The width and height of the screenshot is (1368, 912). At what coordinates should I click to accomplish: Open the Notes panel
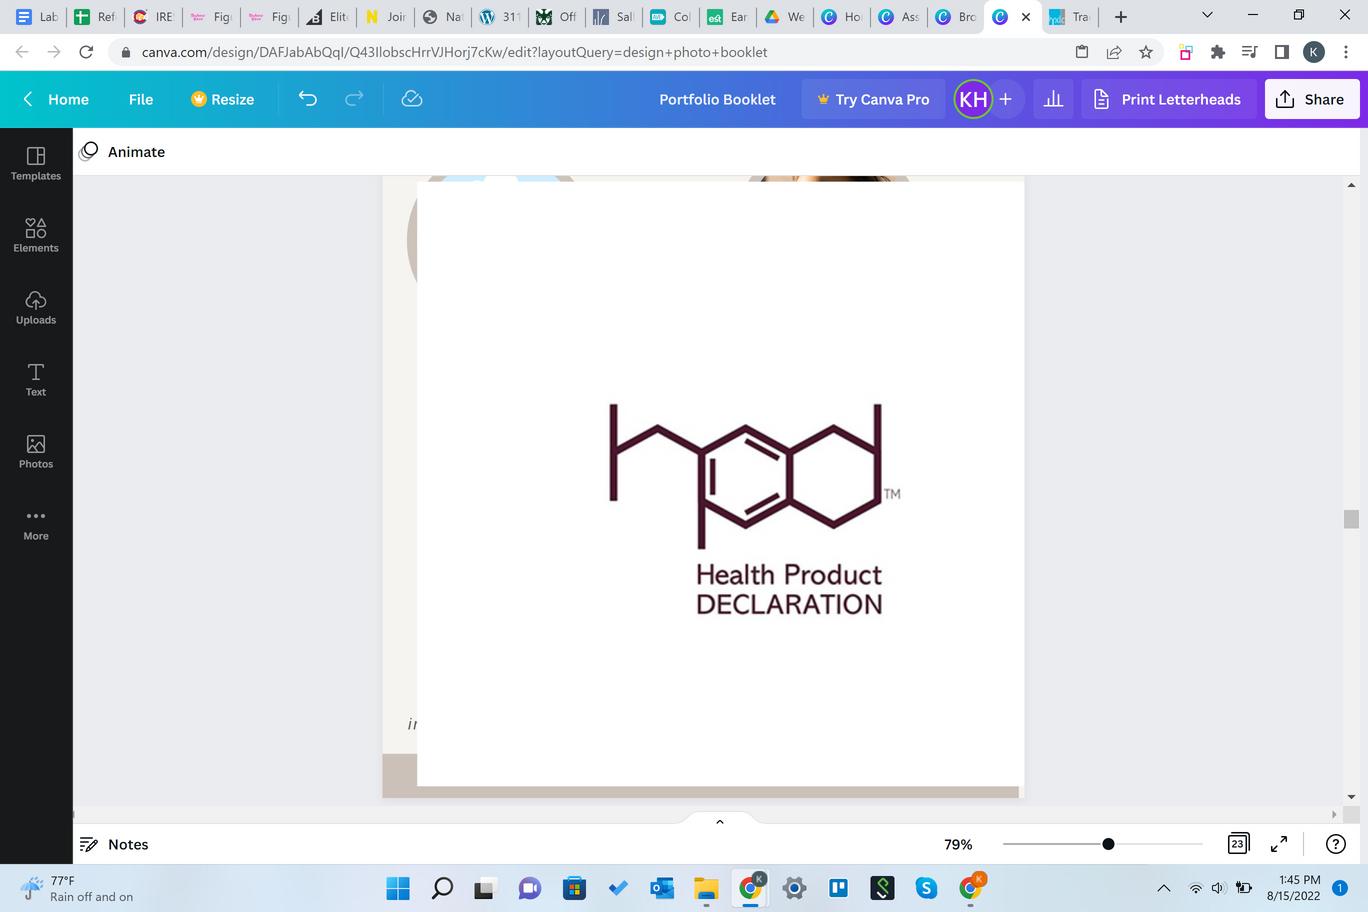(x=114, y=844)
